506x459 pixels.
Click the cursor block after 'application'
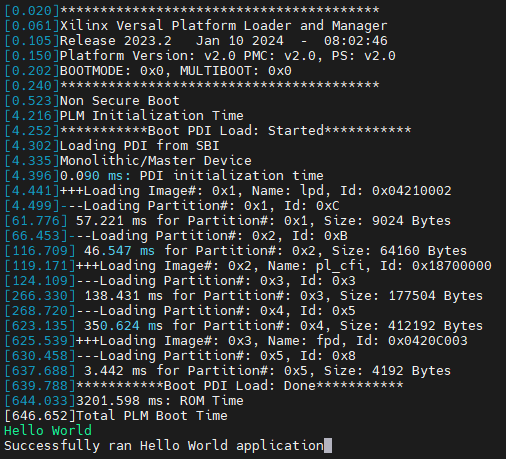pos(328,446)
